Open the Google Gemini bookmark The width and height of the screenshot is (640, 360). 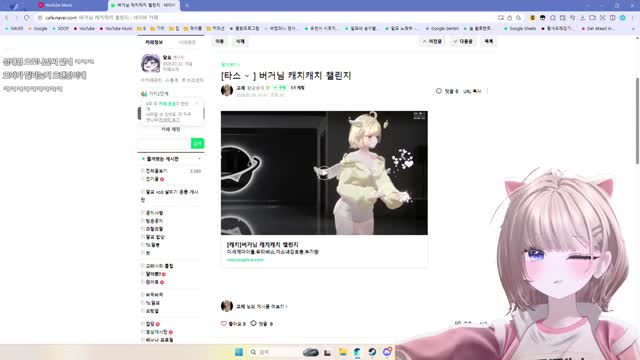pyautogui.click(x=442, y=29)
